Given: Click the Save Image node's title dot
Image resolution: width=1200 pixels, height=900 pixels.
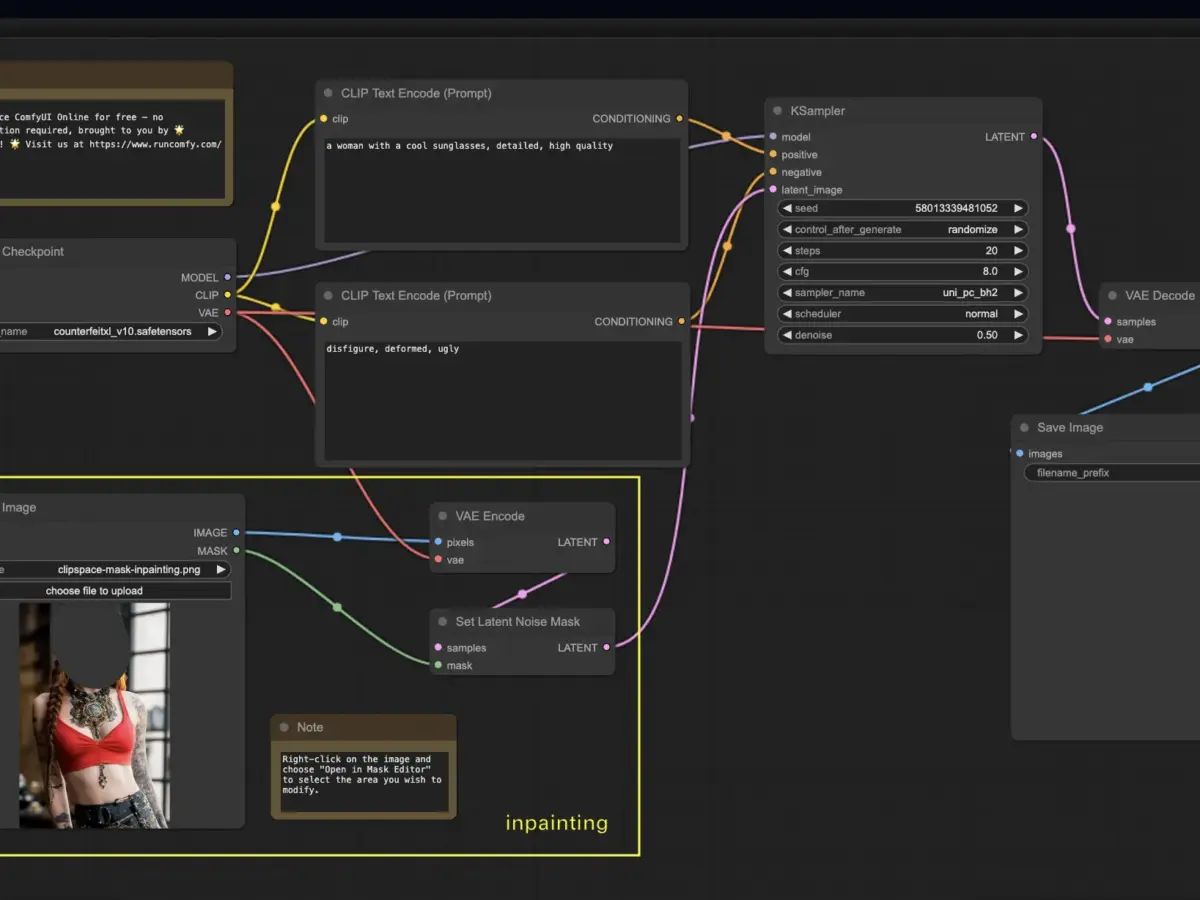Looking at the screenshot, I should point(1024,427).
